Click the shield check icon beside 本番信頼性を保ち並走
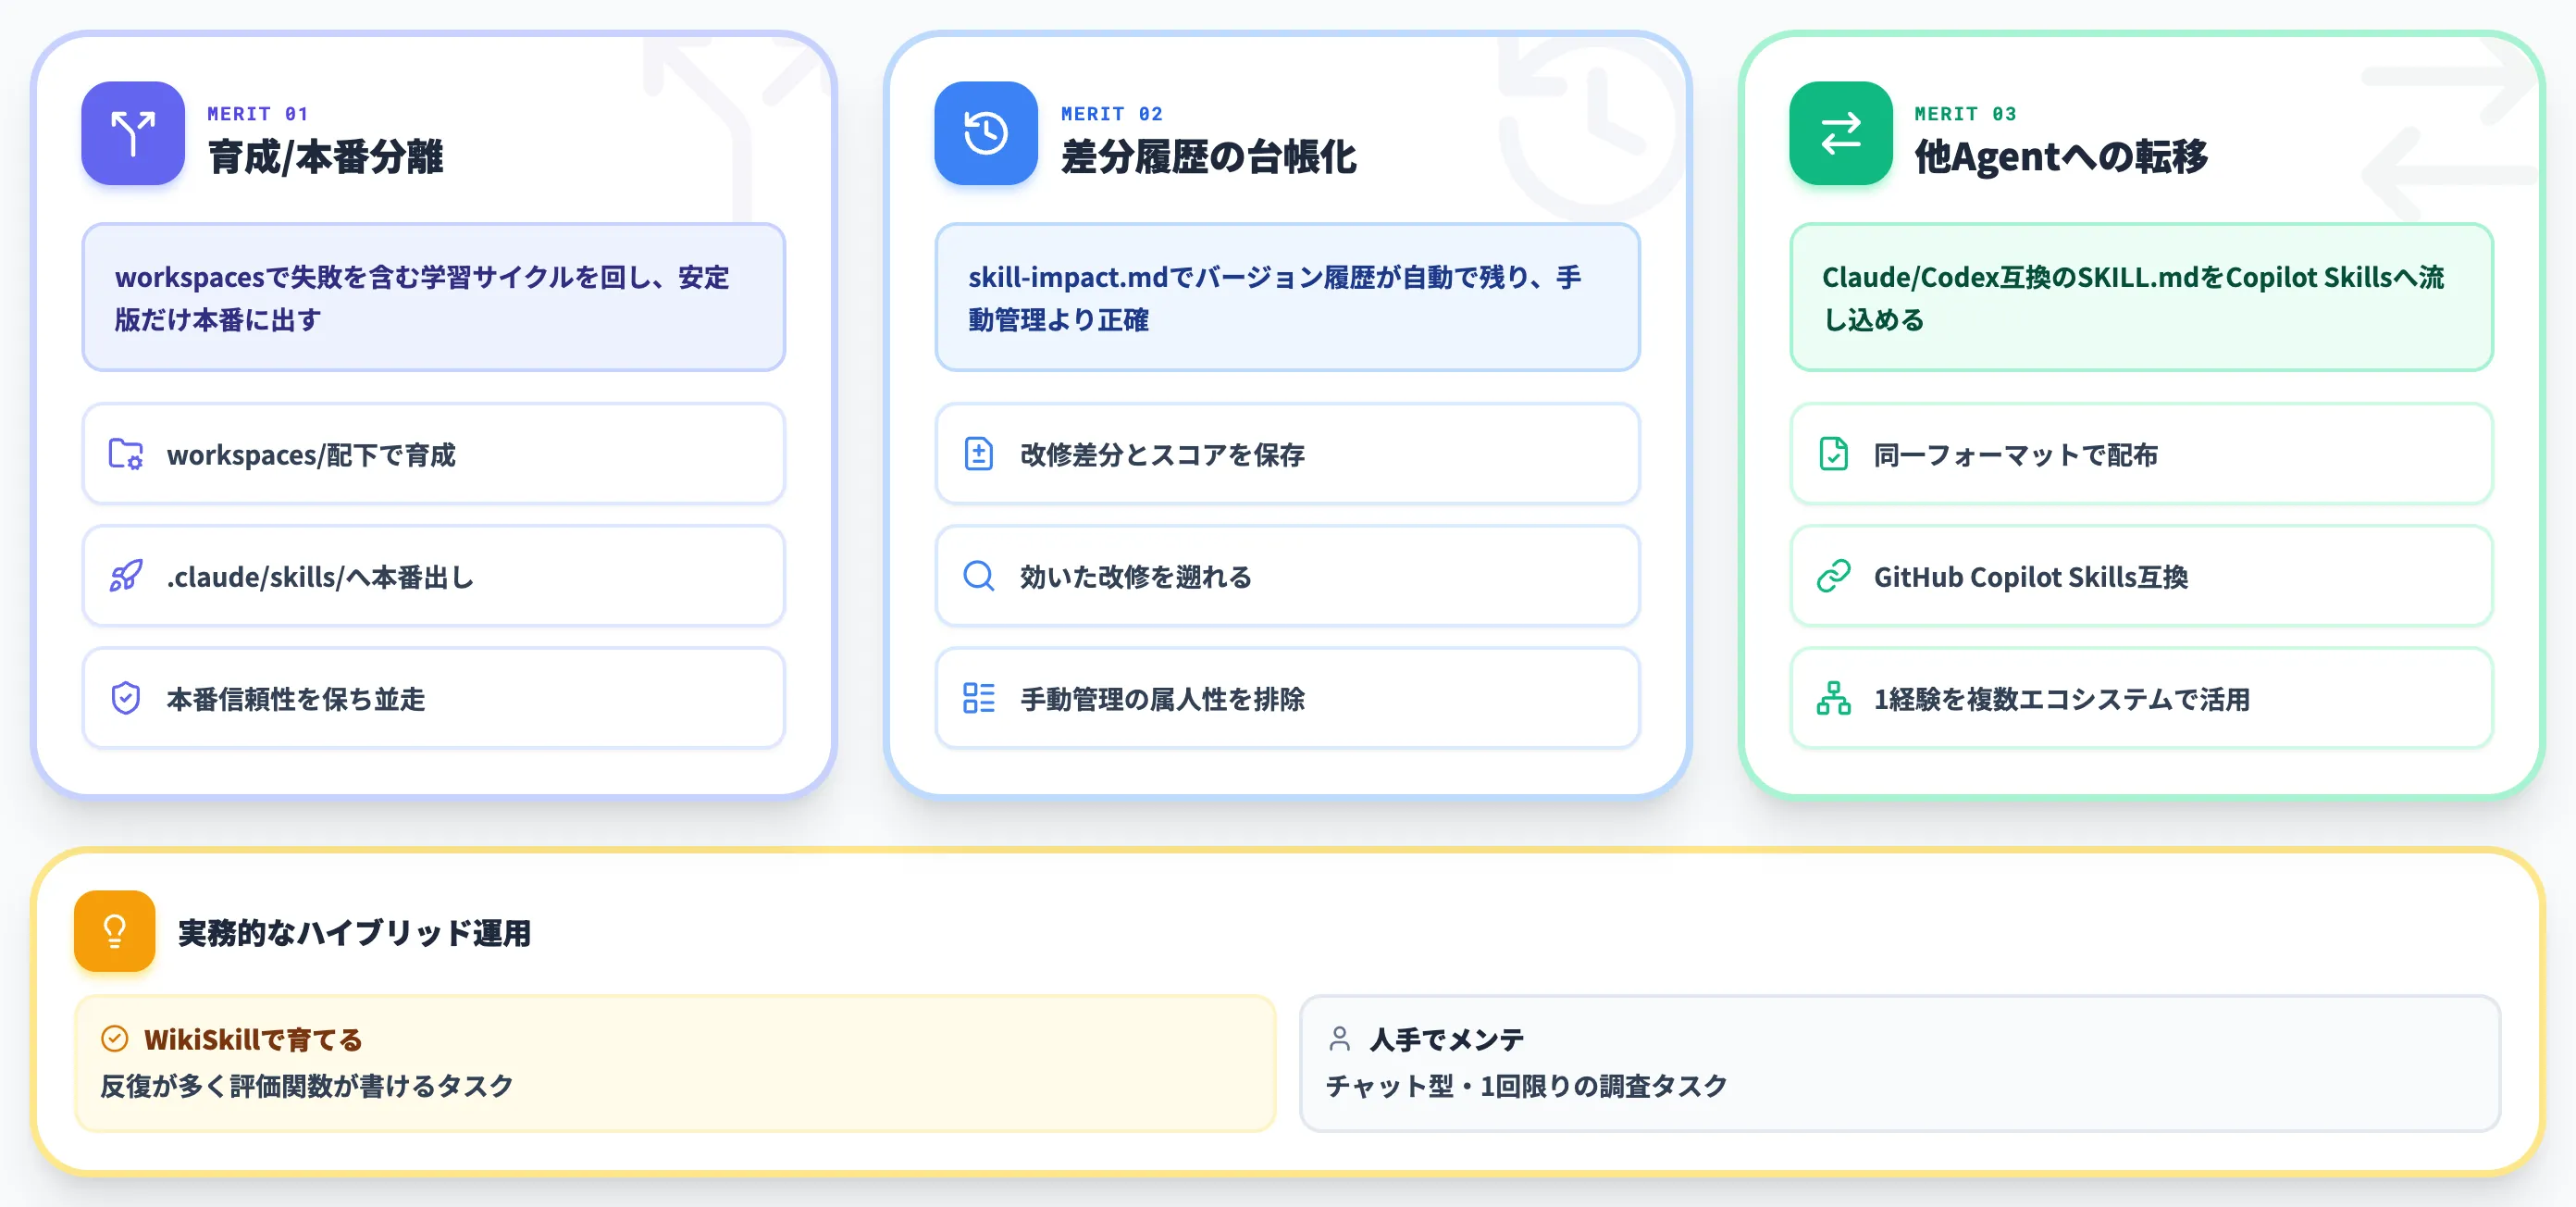 click(x=126, y=698)
